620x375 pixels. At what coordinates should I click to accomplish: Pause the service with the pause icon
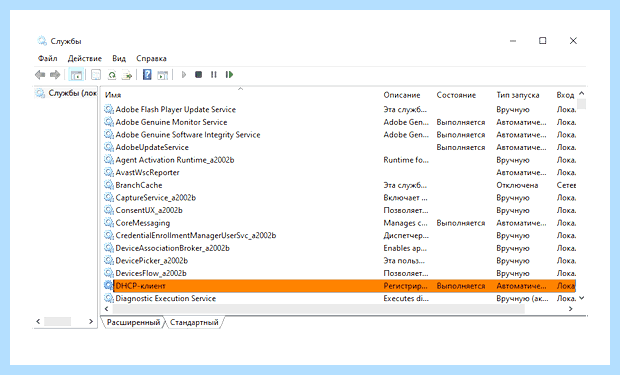point(214,74)
